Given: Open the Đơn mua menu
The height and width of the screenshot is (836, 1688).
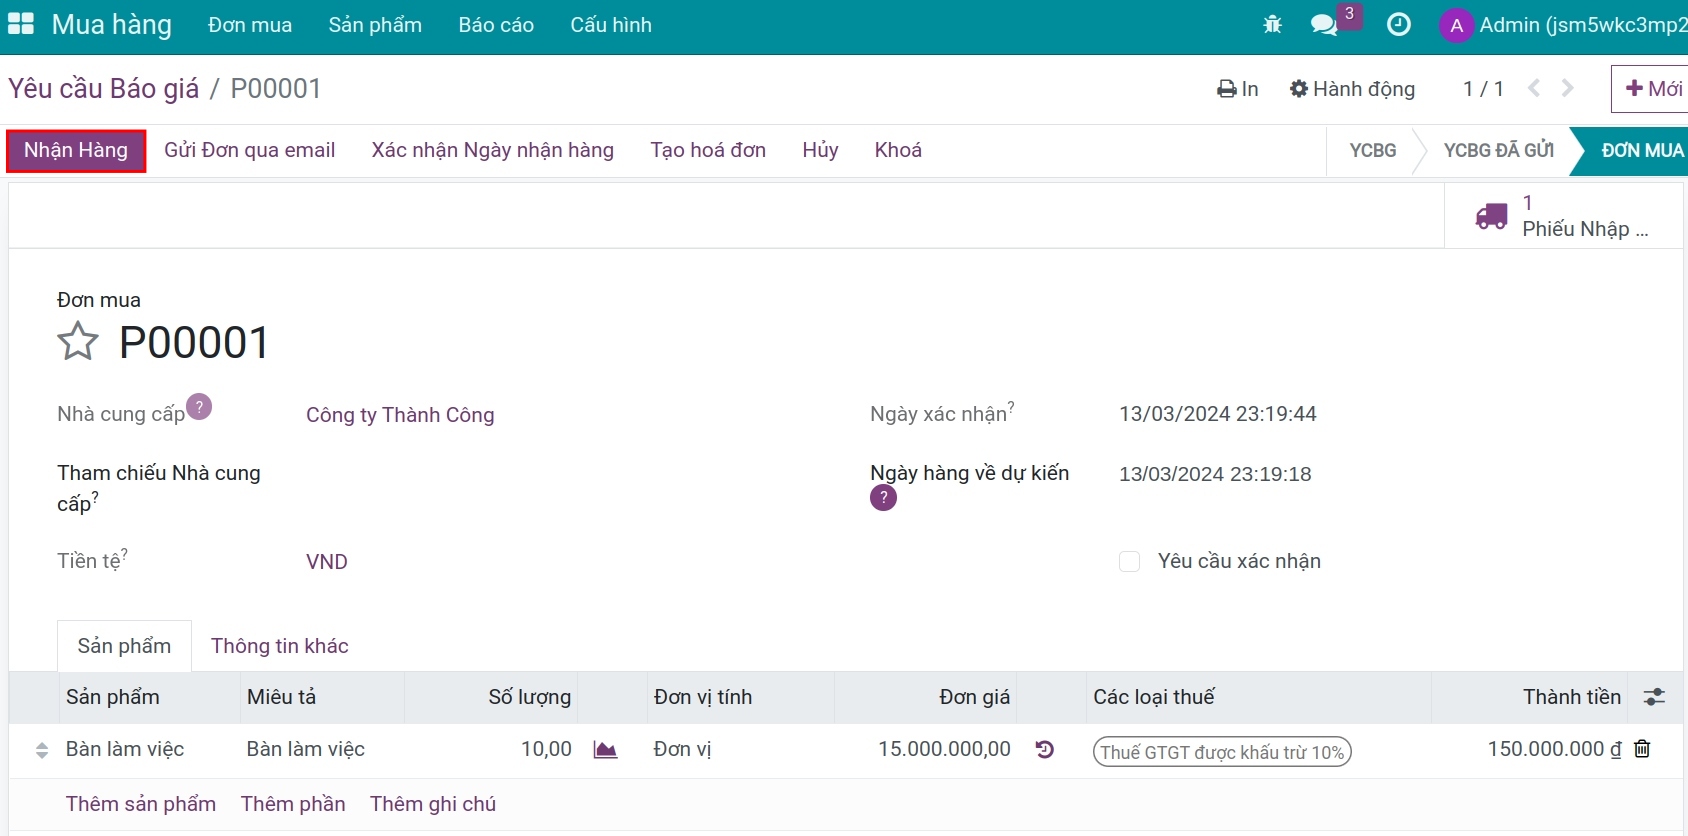Looking at the screenshot, I should tap(250, 25).
